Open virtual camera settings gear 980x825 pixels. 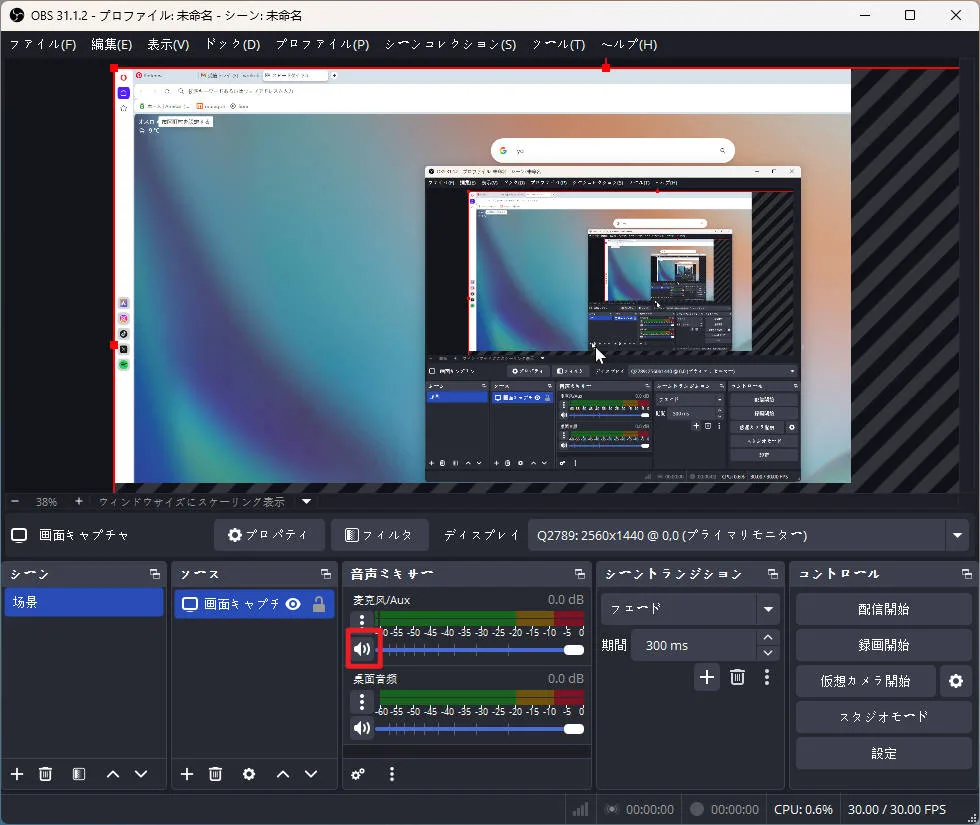pos(956,681)
